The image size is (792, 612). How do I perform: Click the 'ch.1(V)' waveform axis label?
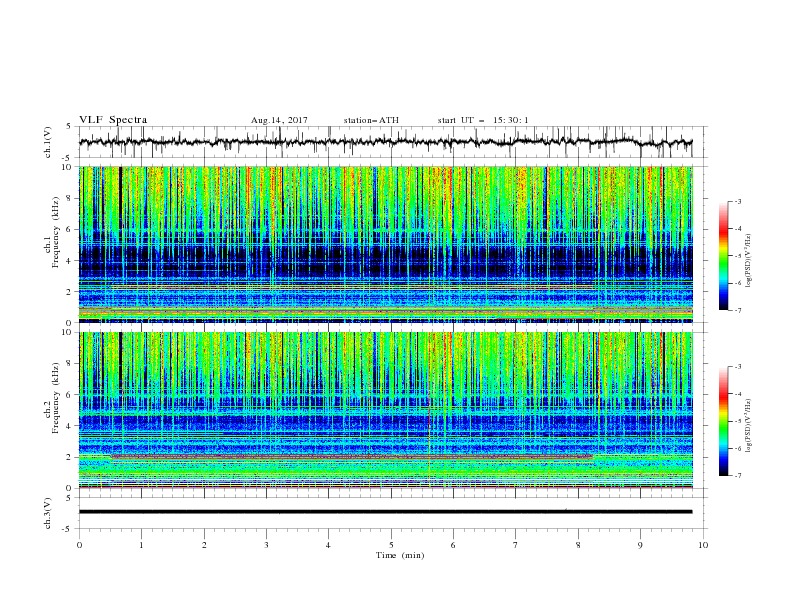[x=48, y=142]
